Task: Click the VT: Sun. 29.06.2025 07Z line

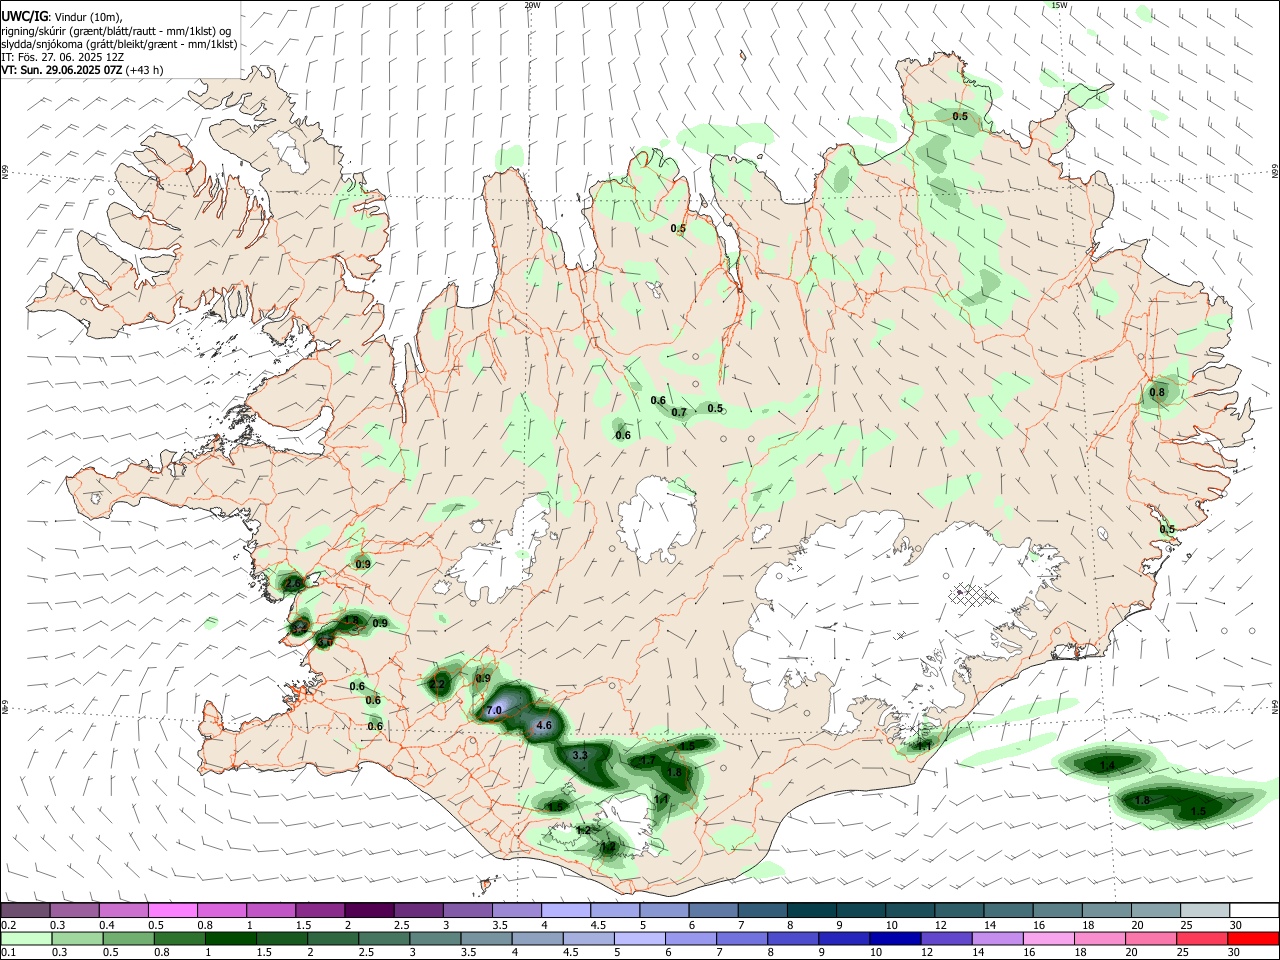Action: pyautogui.click(x=83, y=71)
